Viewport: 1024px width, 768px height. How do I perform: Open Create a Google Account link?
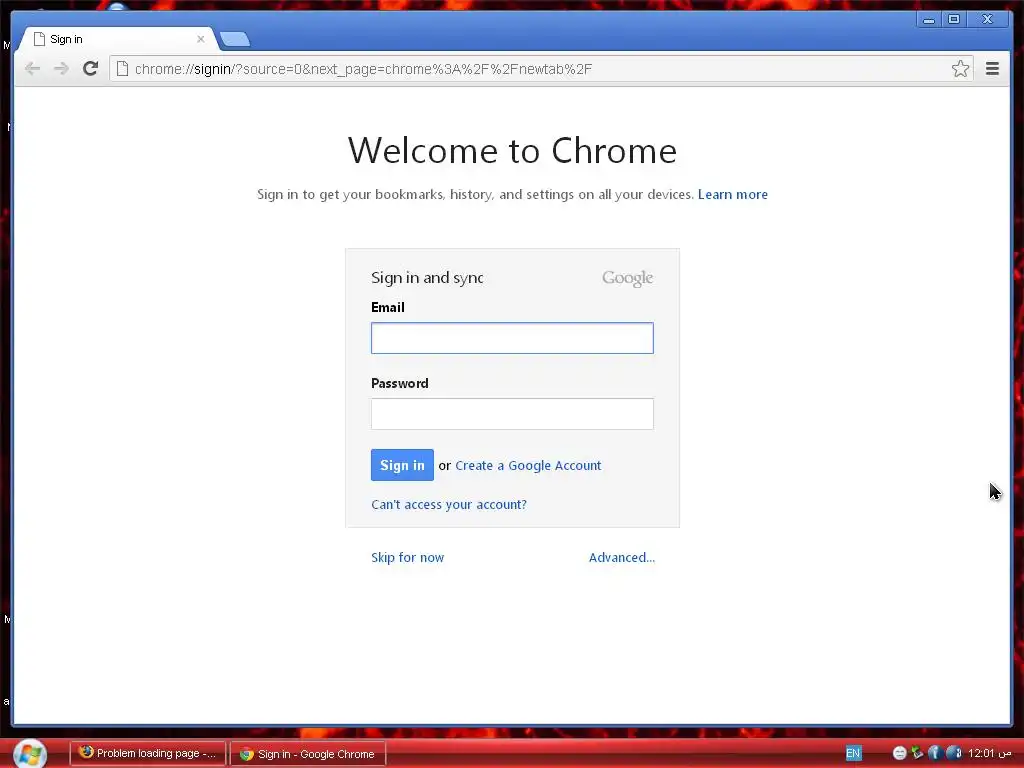click(528, 466)
